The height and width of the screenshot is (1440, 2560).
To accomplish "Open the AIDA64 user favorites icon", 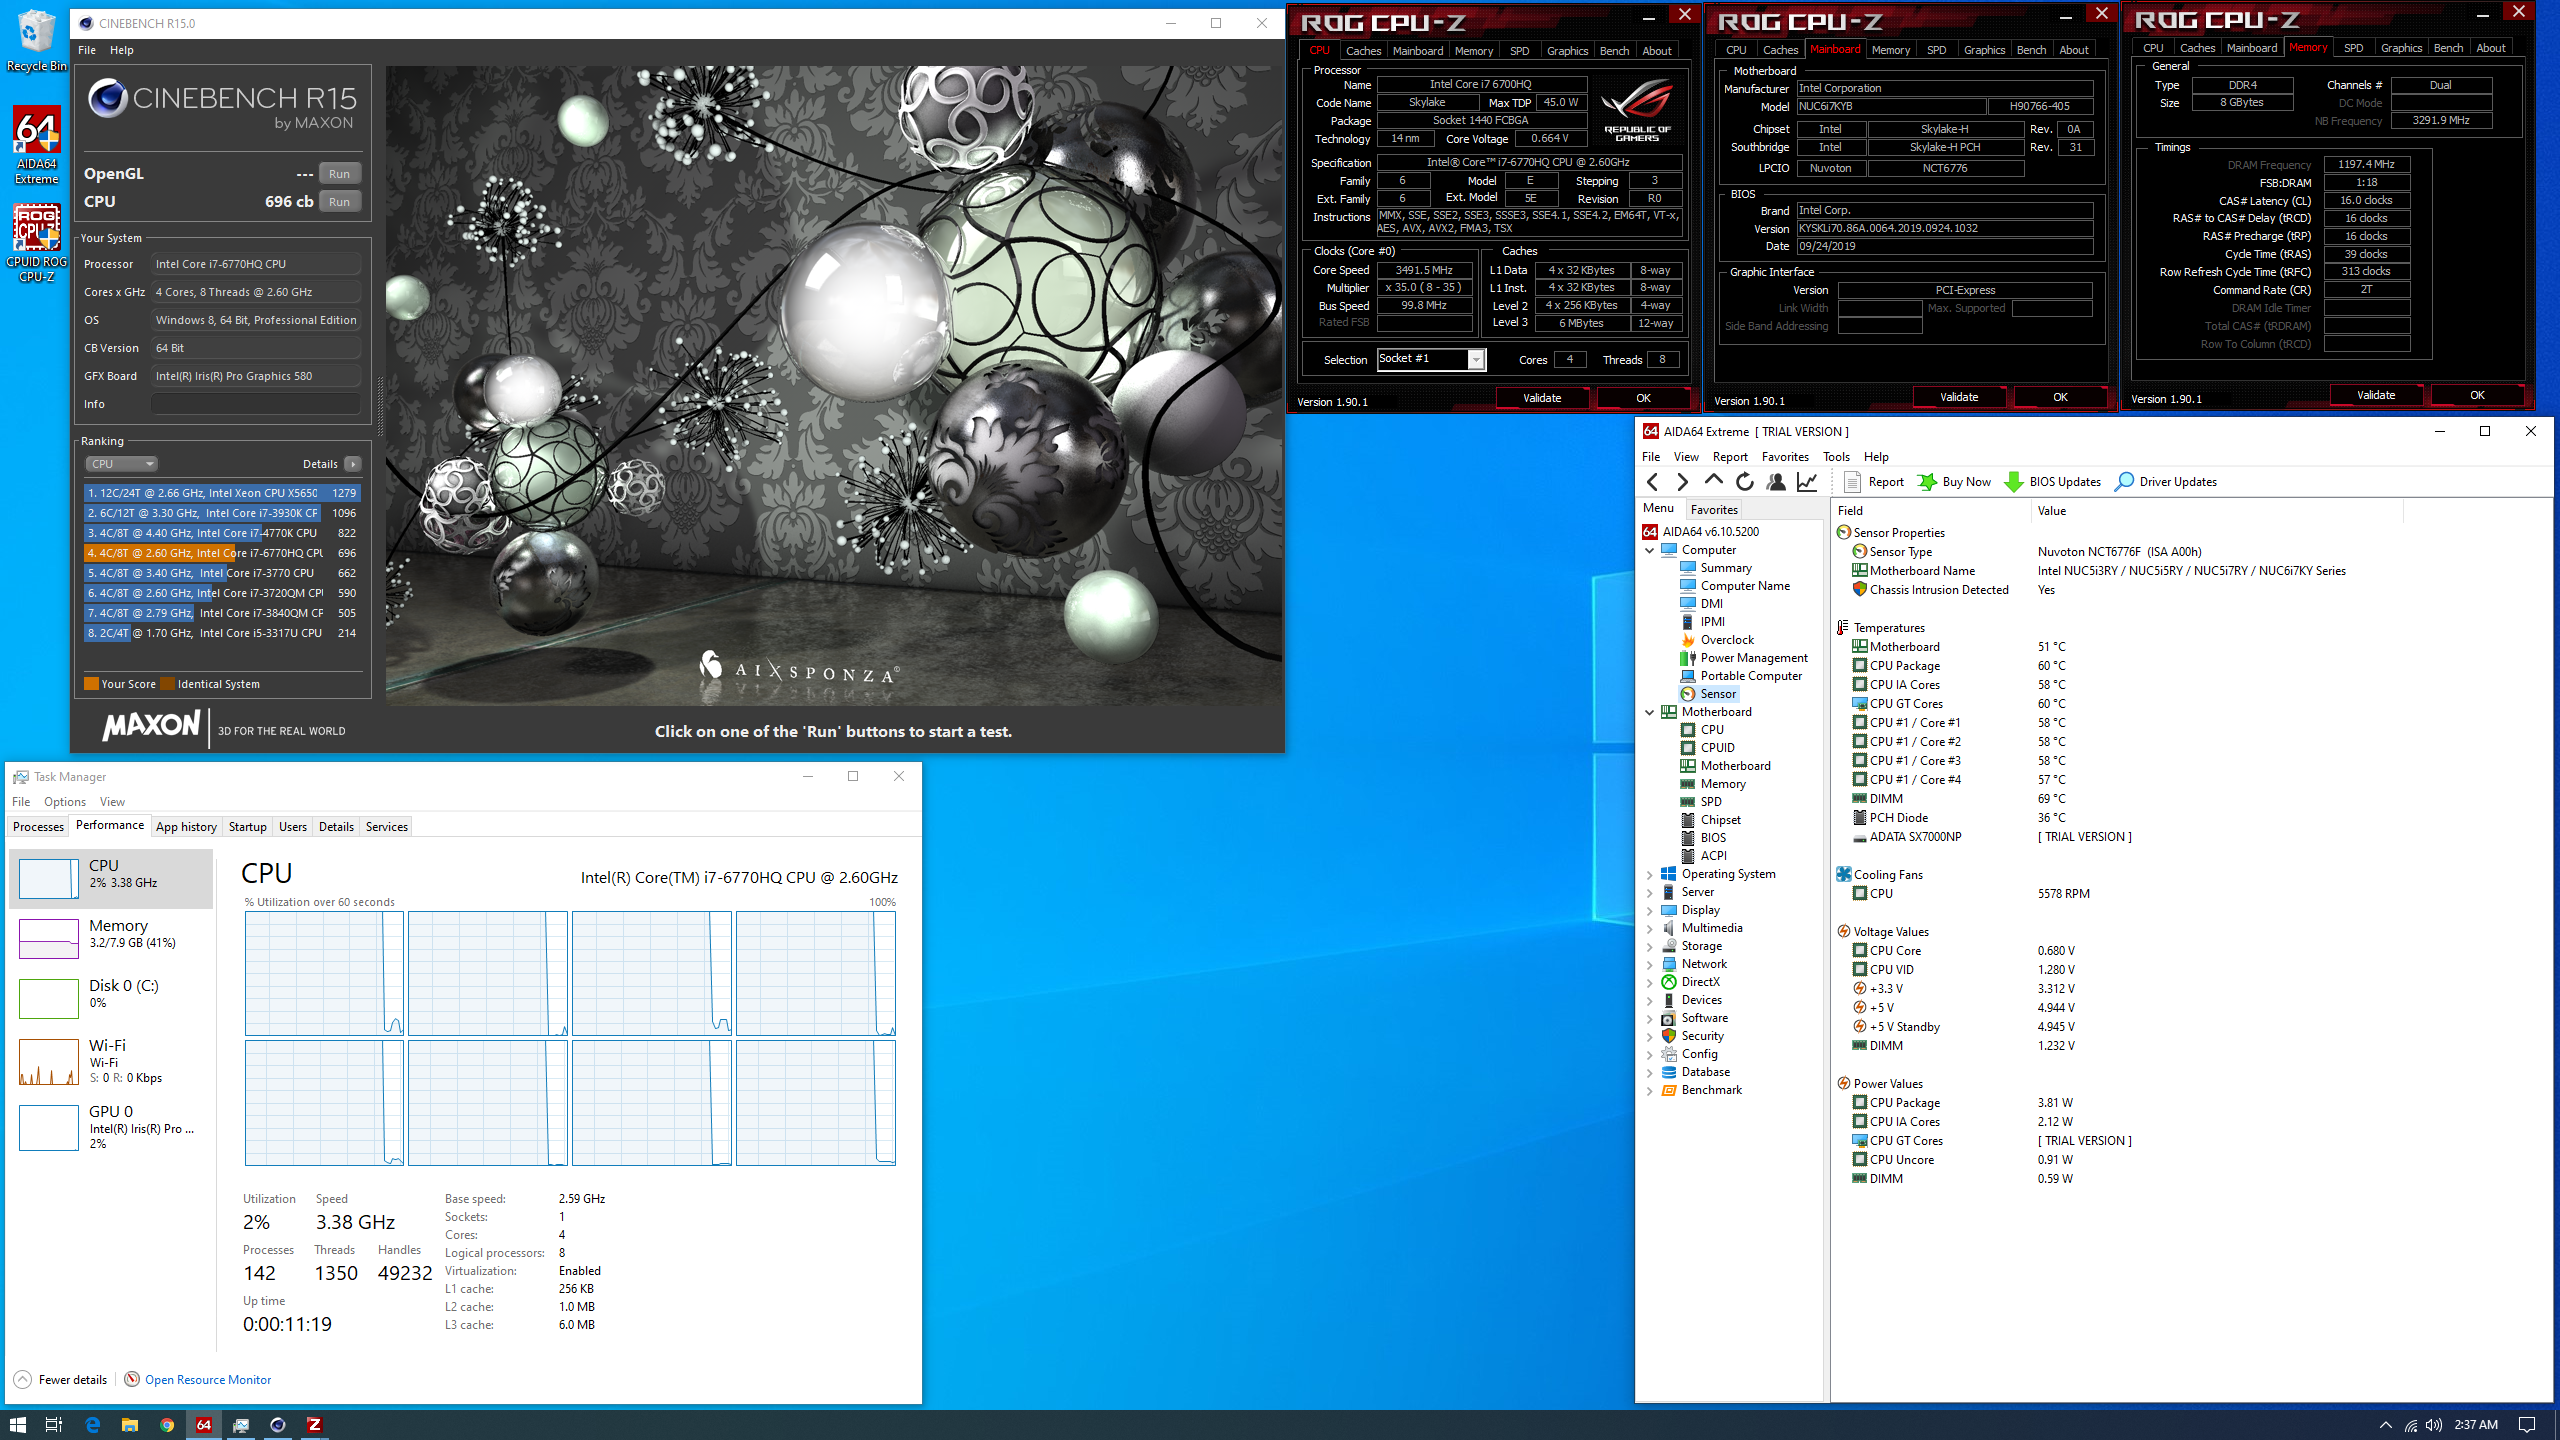I will tap(1776, 482).
